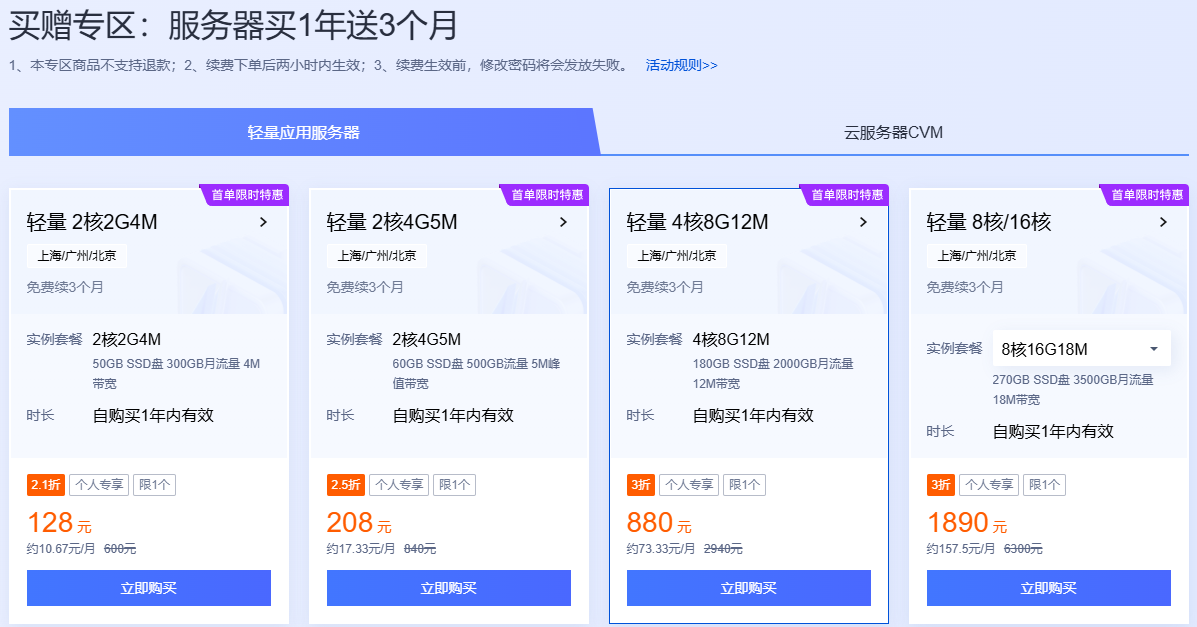The height and width of the screenshot is (627, 1197).
Task: Click the struck-through 6300元 original price
Action: pyautogui.click(x=1023, y=549)
